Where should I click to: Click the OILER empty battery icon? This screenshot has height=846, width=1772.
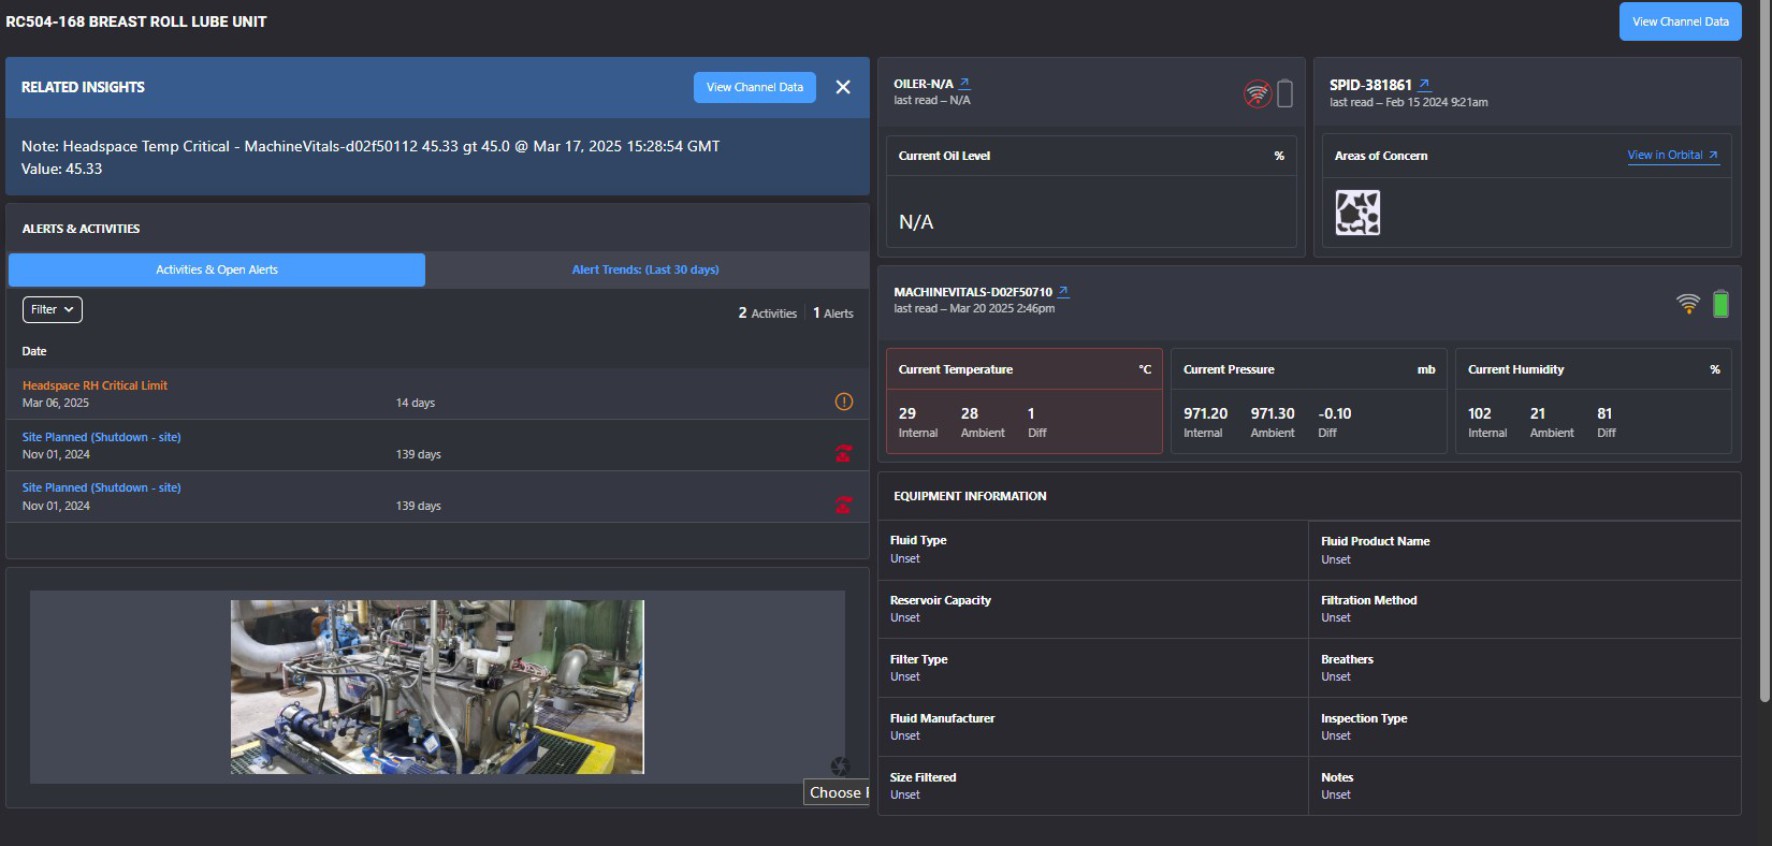point(1285,94)
